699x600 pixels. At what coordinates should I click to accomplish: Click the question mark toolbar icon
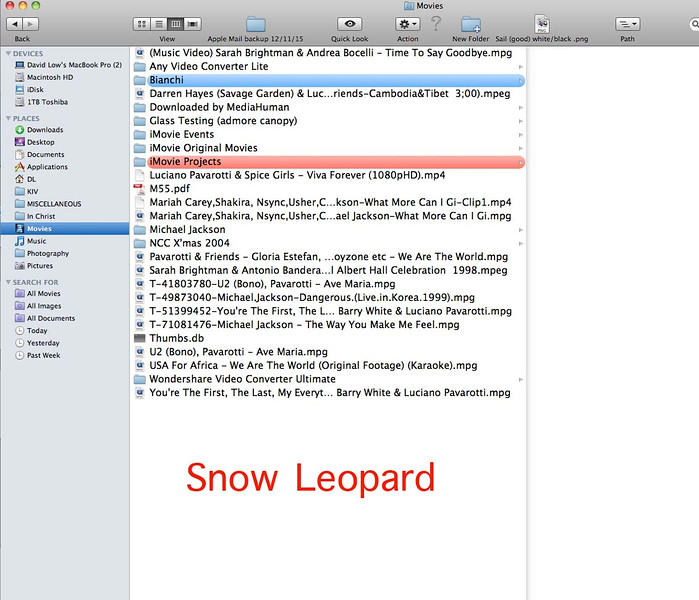coord(436,23)
